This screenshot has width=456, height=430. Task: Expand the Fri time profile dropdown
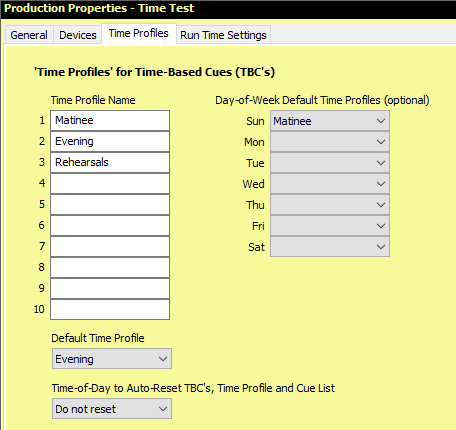coord(330,226)
